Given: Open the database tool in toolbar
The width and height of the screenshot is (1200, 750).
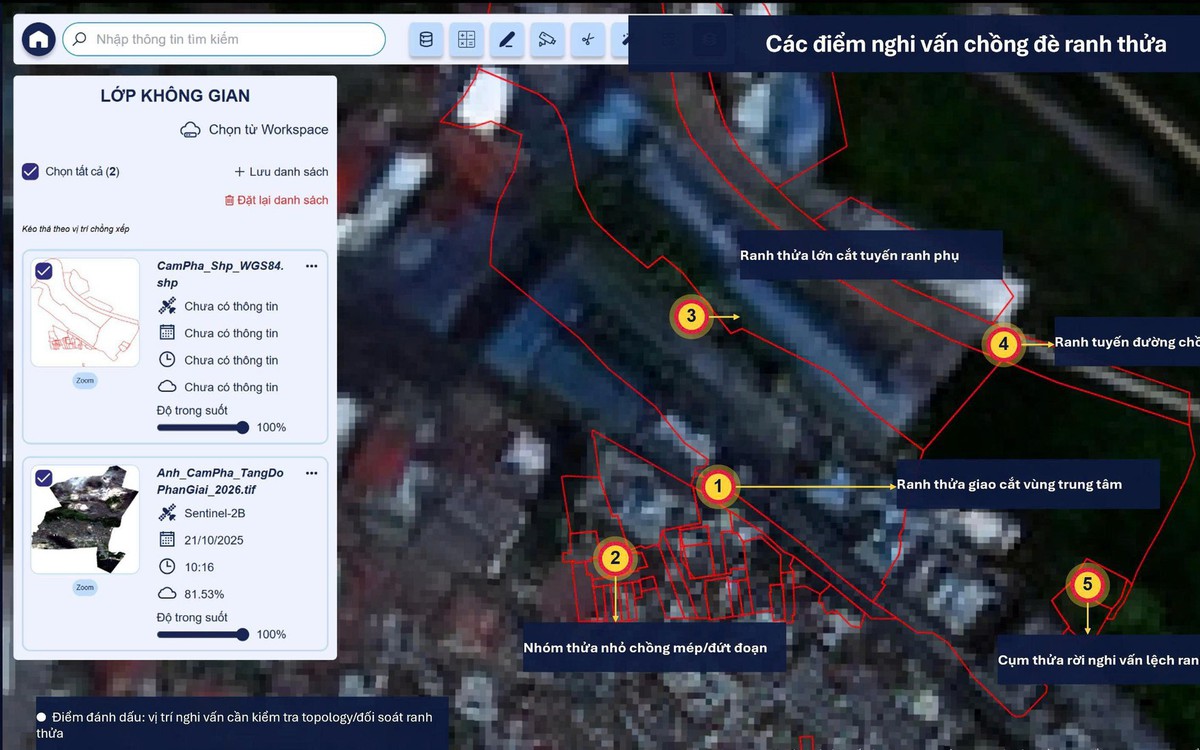Looking at the screenshot, I should point(426,40).
